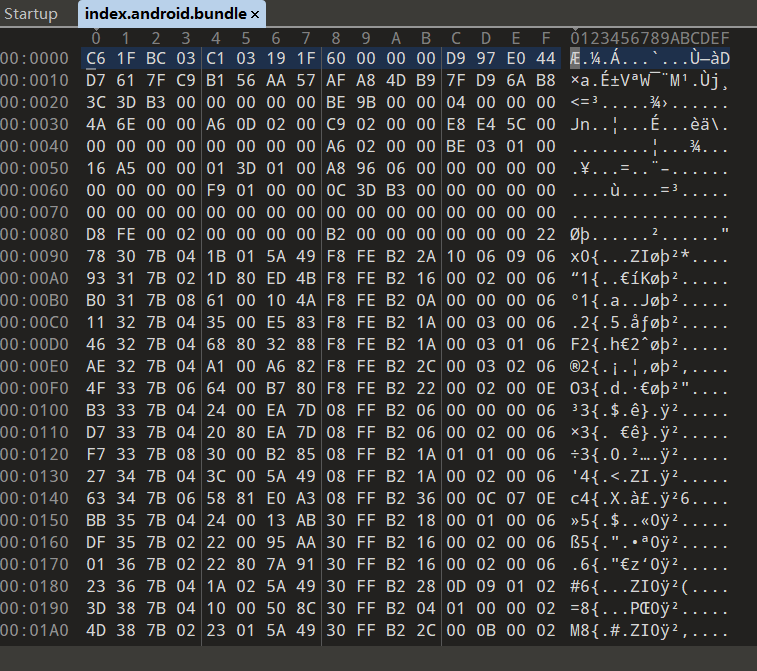
Task: Select byte C6 in row 00:0000
Action: [x=96, y=58]
